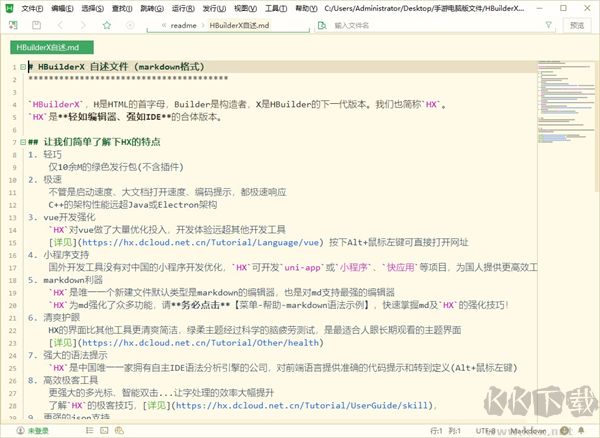Image resolution: width=600 pixels, height=438 pixels.
Task: Click the line 26 text 高效极客工具
Action: 71,380
